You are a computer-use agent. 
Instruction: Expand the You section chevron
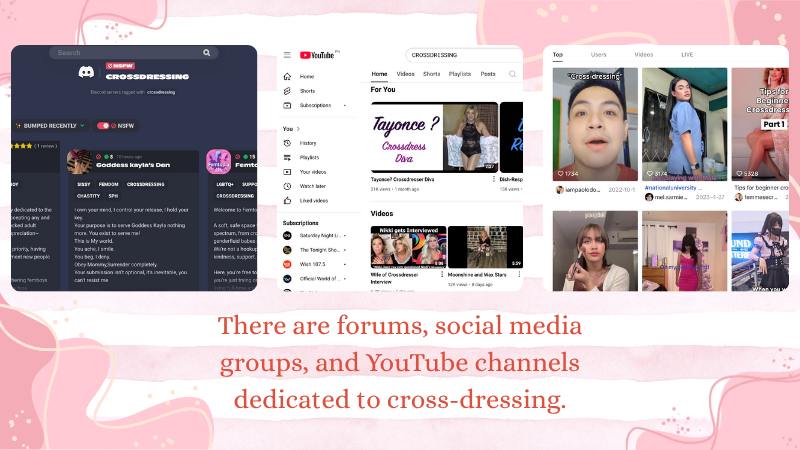[x=299, y=129]
